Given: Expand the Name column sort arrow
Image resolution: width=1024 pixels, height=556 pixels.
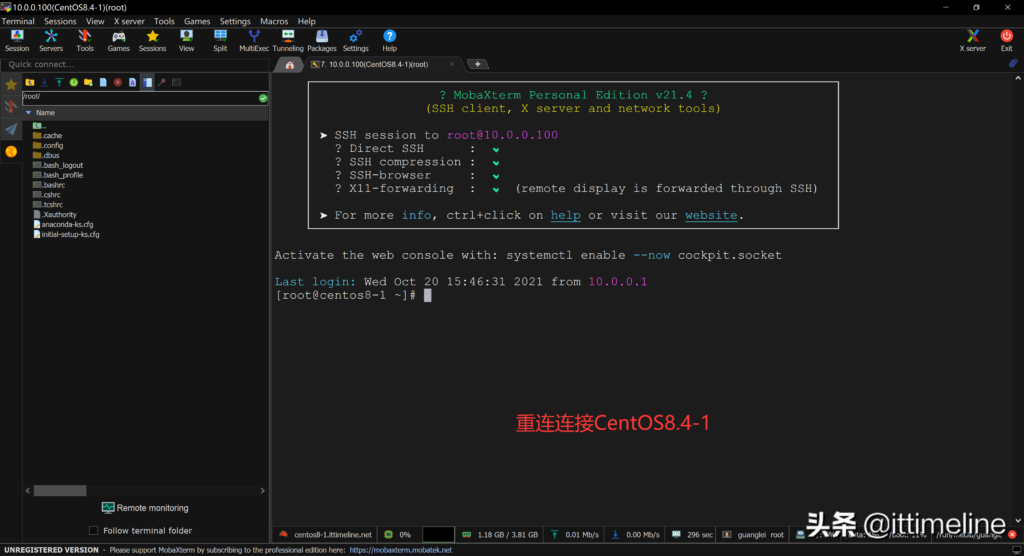Looking at the screenshot, I should (x=28, y=113).
